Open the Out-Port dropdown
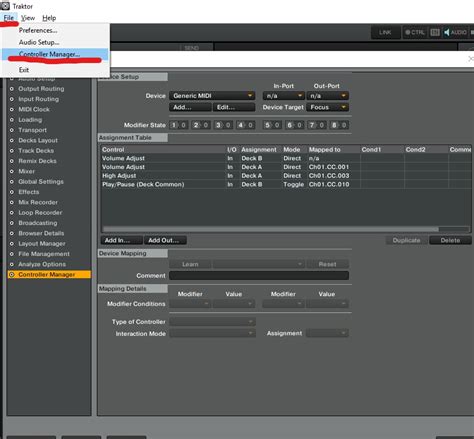The width and height of the screenshot is (474, 439). click(328, 96)
